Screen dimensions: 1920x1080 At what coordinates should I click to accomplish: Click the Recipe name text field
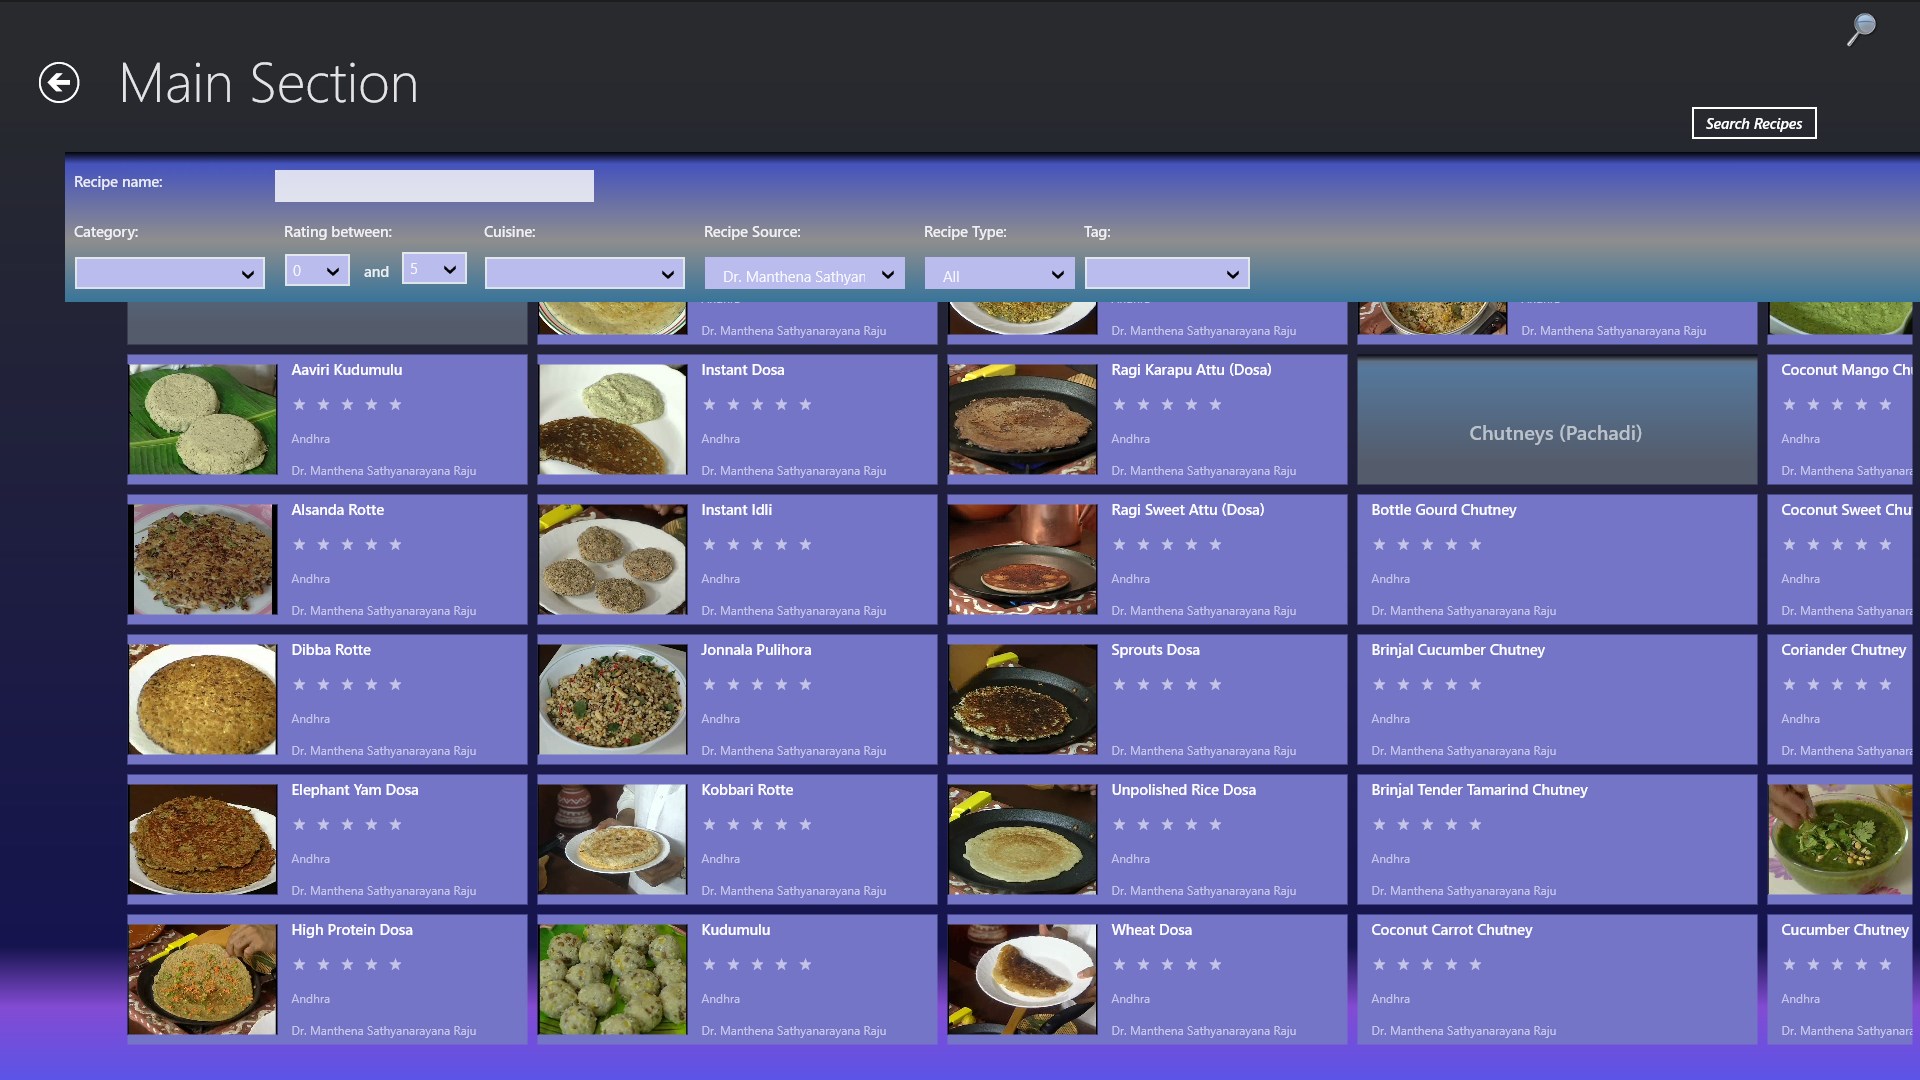tap(434, 186)
